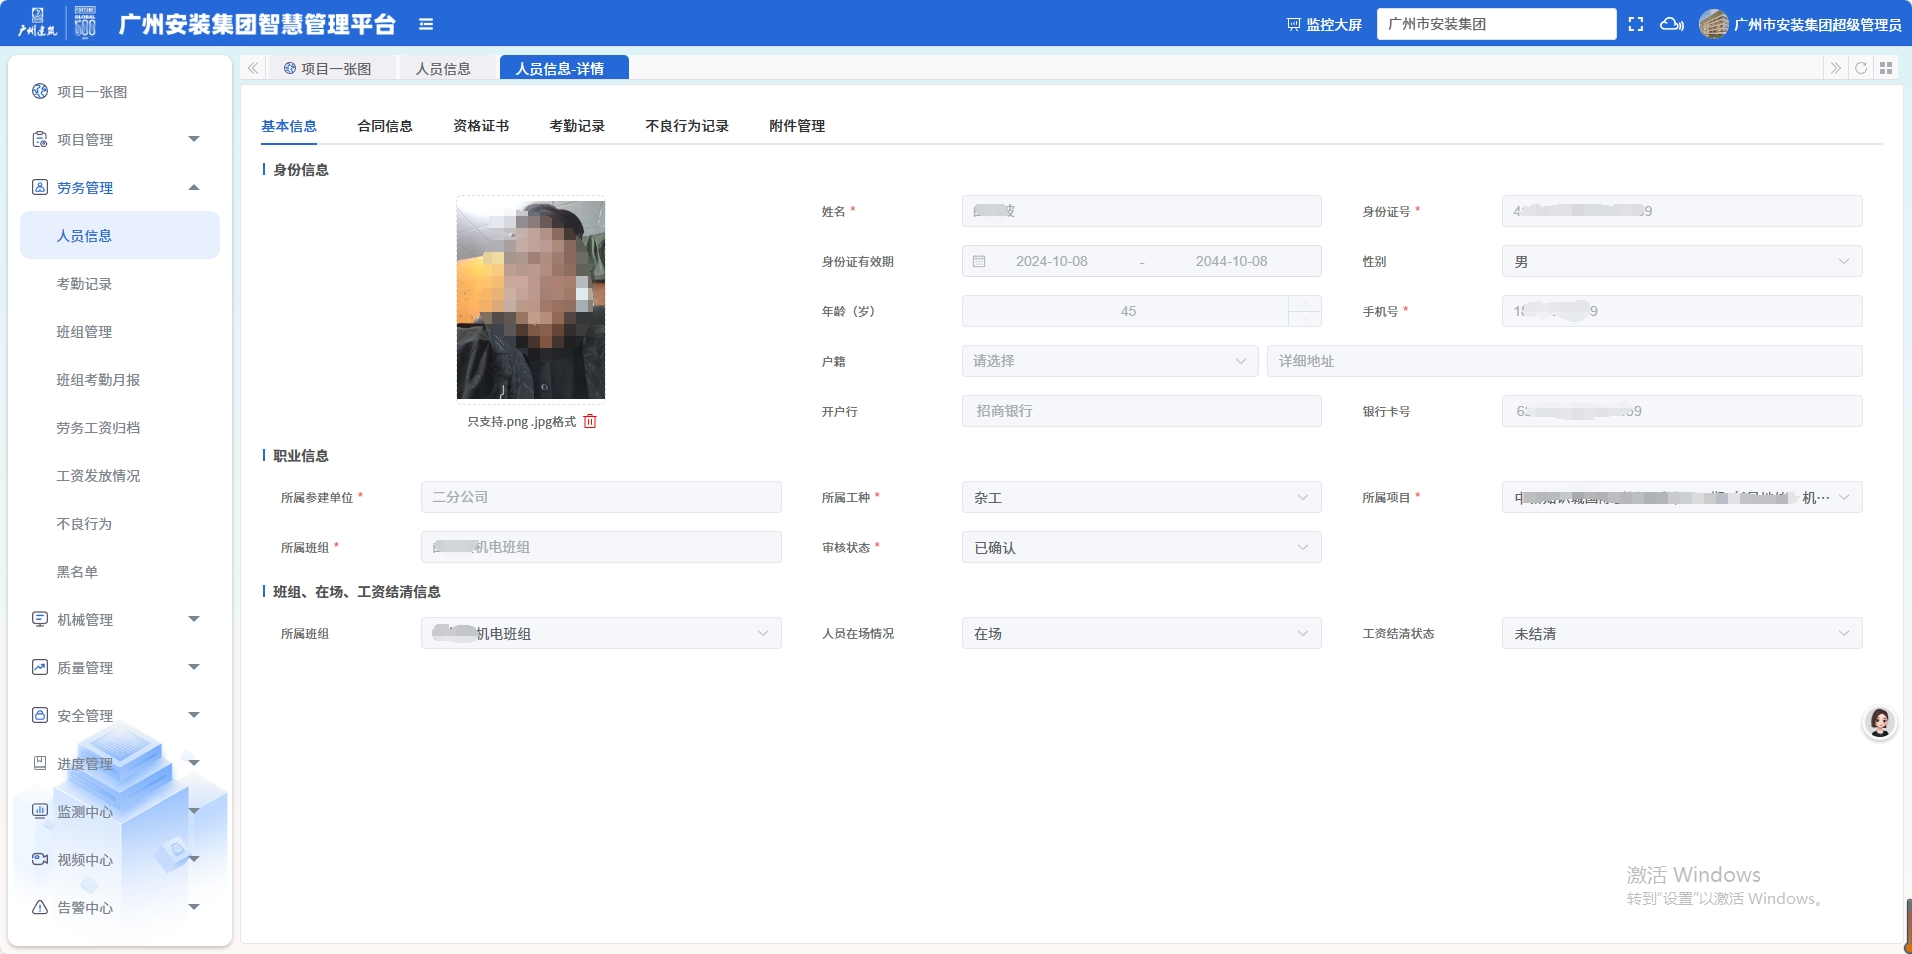This screenshot has width=1912, height=954.
Task: Open the 人员在场情况 dropdown
Action: click(1141, 633)
